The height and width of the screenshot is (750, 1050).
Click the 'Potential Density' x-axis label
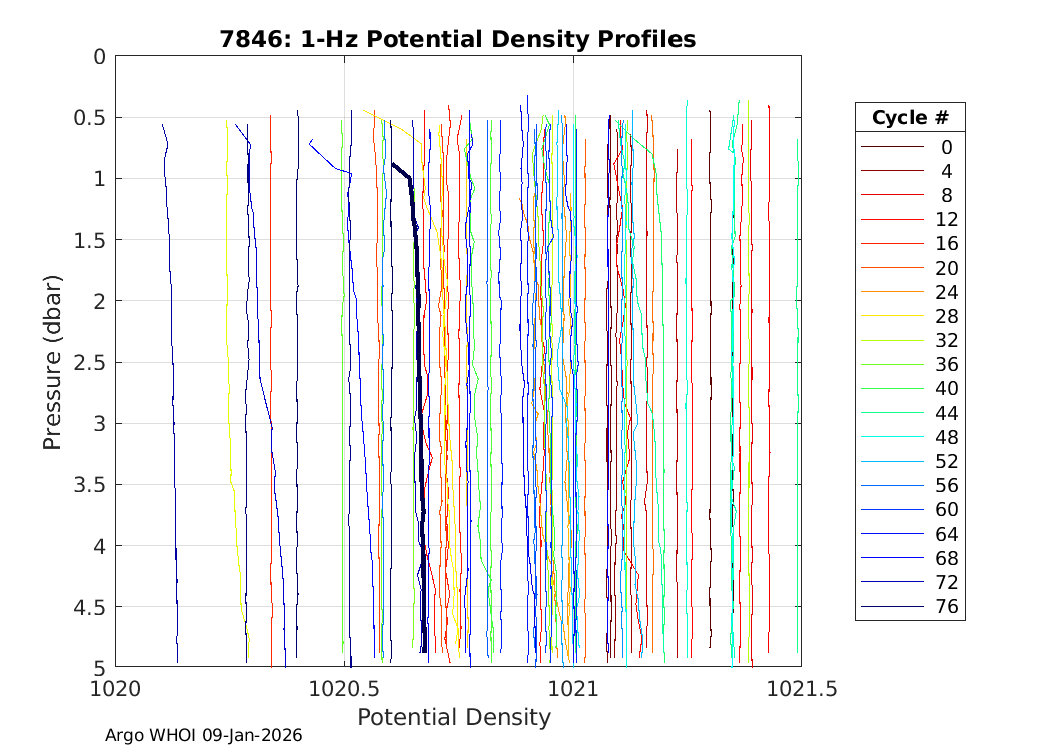tap(453, 717)
